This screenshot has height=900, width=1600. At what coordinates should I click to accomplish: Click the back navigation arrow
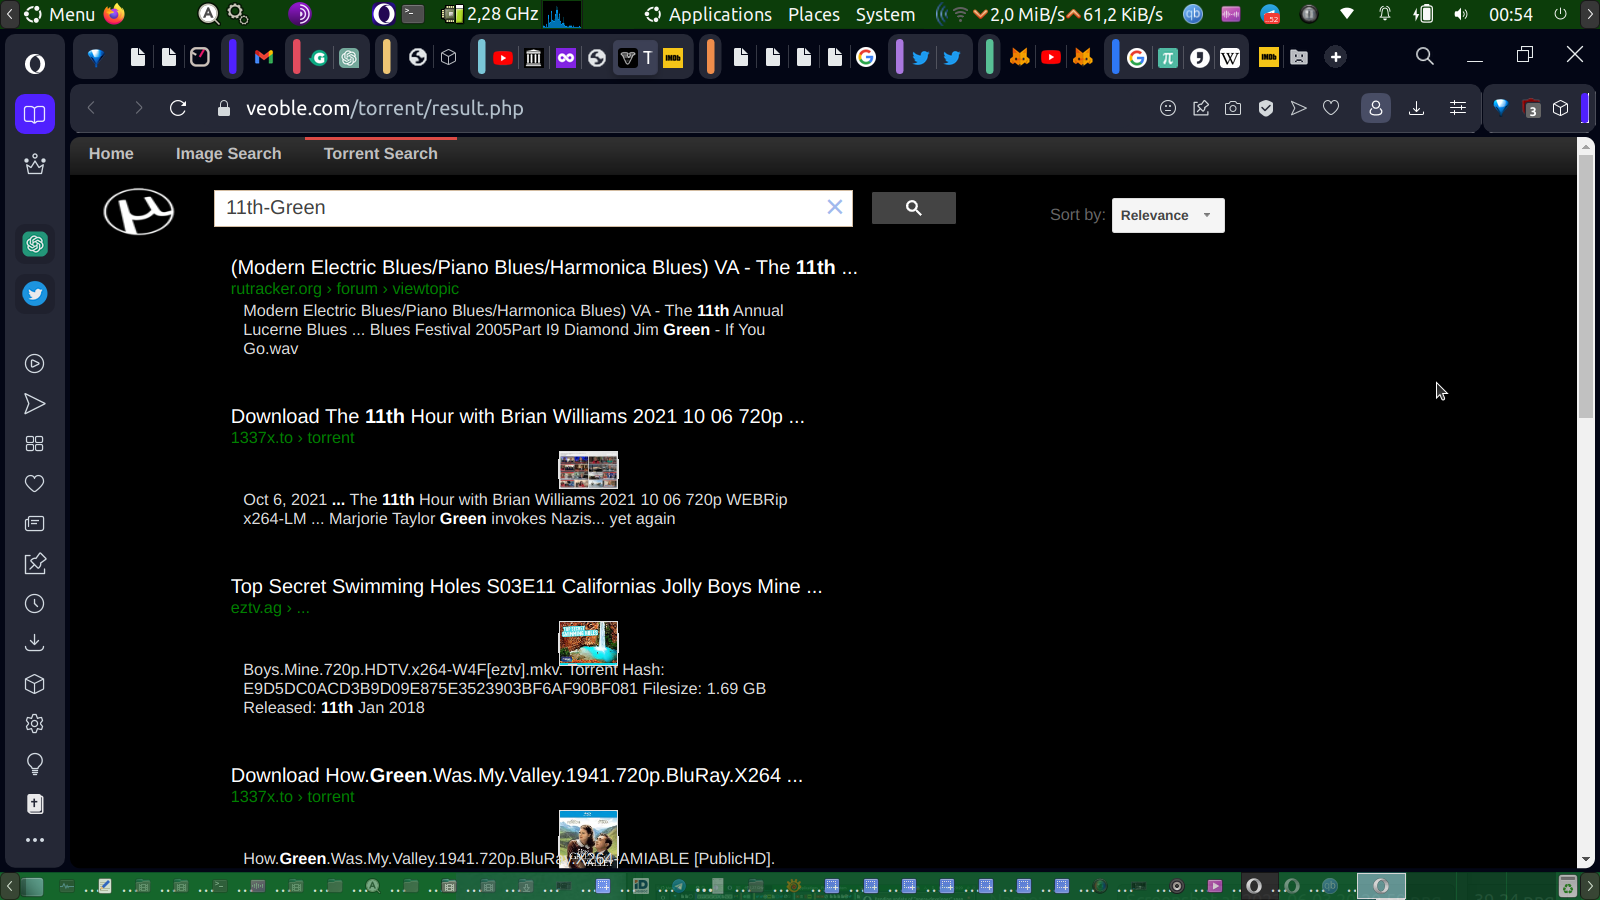(x=92, y=108)
